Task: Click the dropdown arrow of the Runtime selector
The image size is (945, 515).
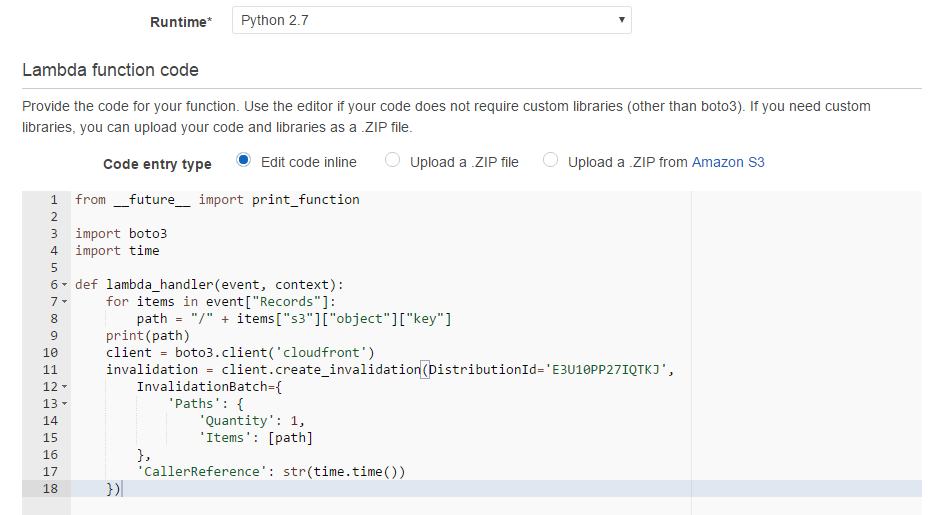Action: pyautogui.click(x=621, y=20)
